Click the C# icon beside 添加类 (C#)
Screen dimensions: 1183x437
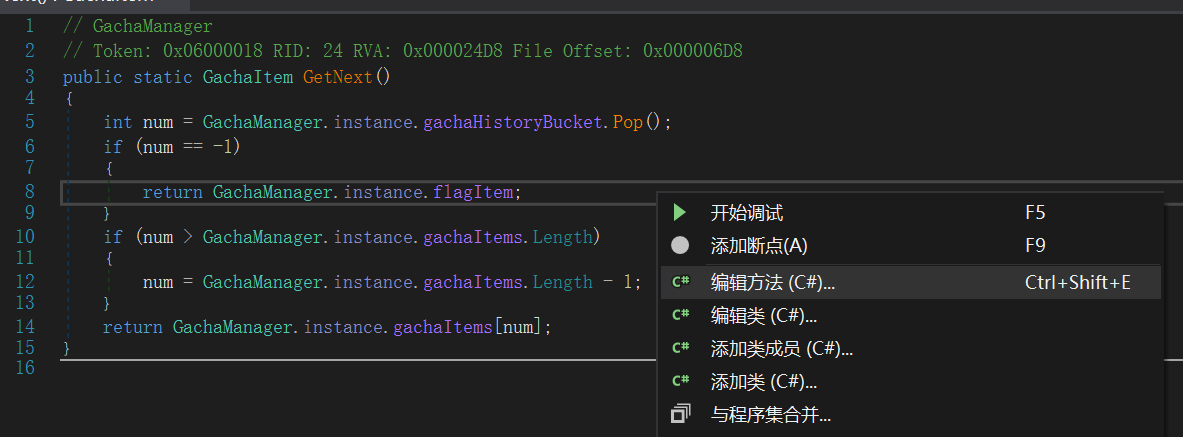[681, 380]
